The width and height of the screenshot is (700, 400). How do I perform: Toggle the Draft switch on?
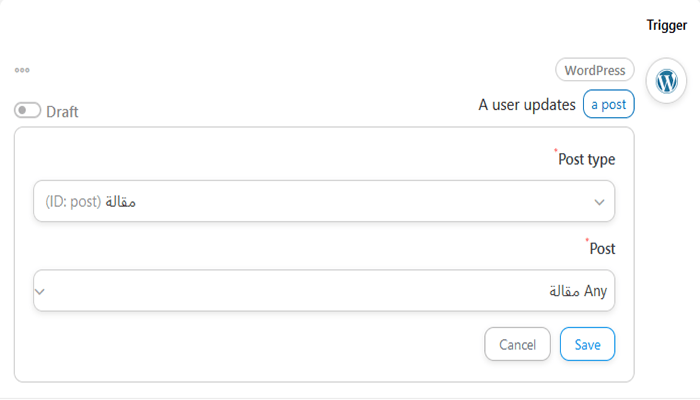[27, 111]
